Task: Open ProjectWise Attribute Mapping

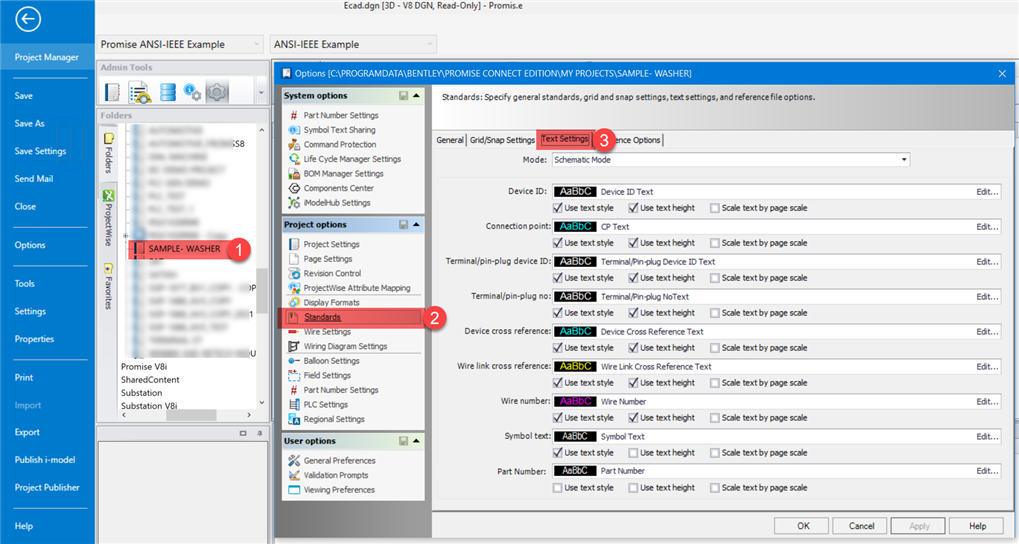Action: tap(357, 288)
